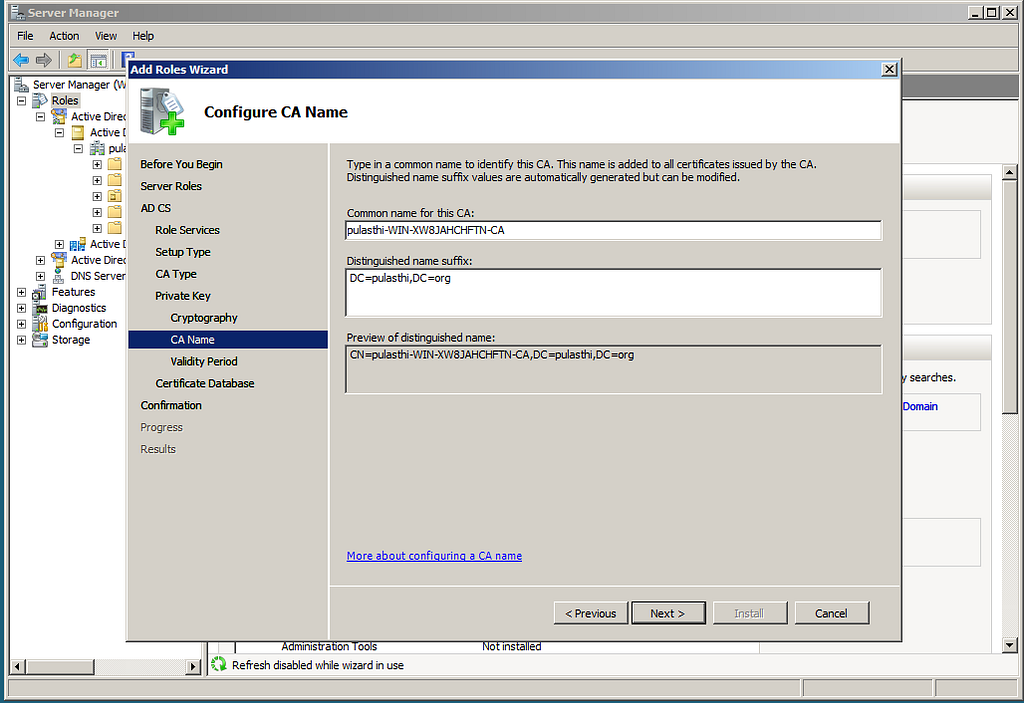Select the Diagnostics node icon
Viewport: 1024px width, 703px height.
tap(40, 308)
